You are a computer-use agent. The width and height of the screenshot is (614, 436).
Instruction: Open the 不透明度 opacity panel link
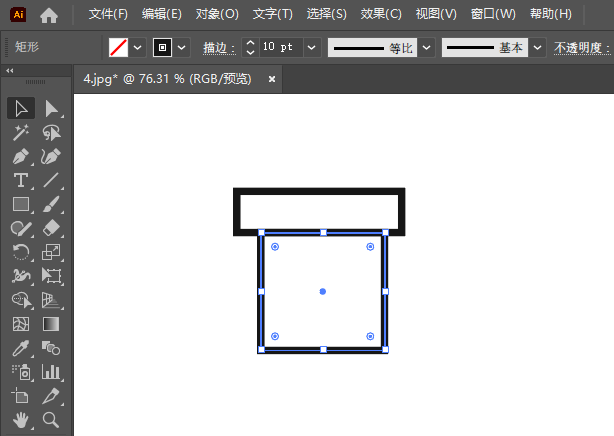coord(582,48)
